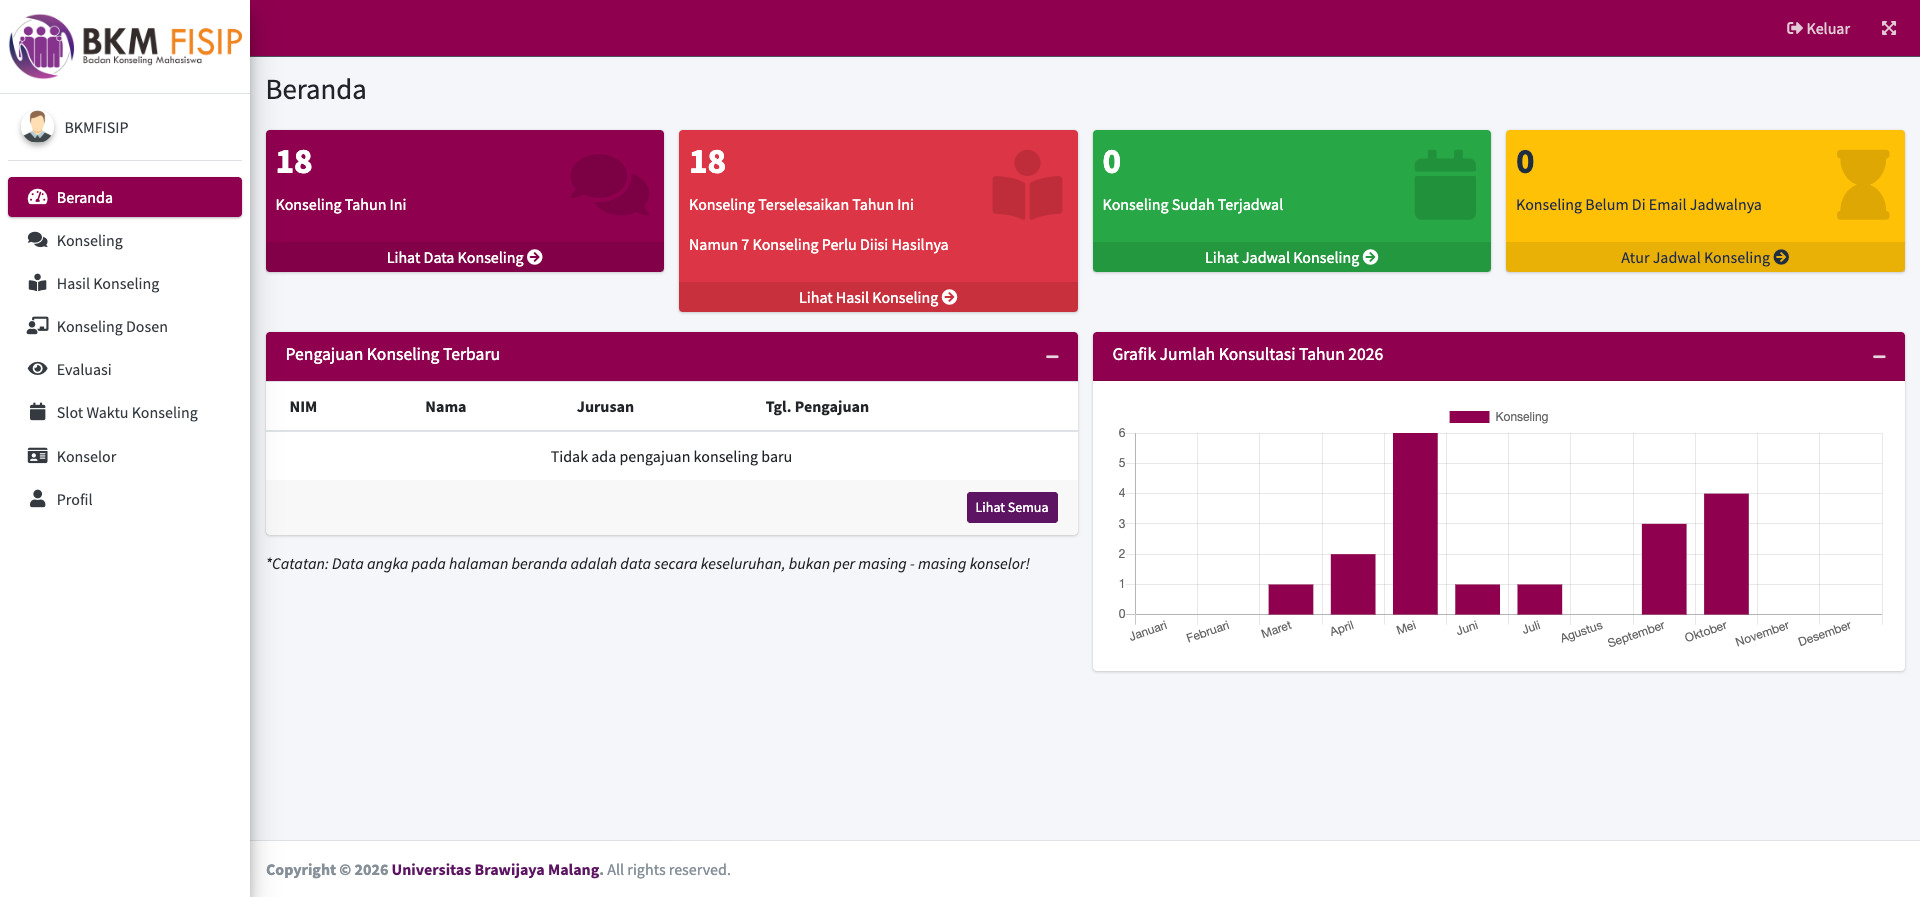Screen dimensions: 1920x897
Task: Open the Beranda menu item
Action: [125, 197]
